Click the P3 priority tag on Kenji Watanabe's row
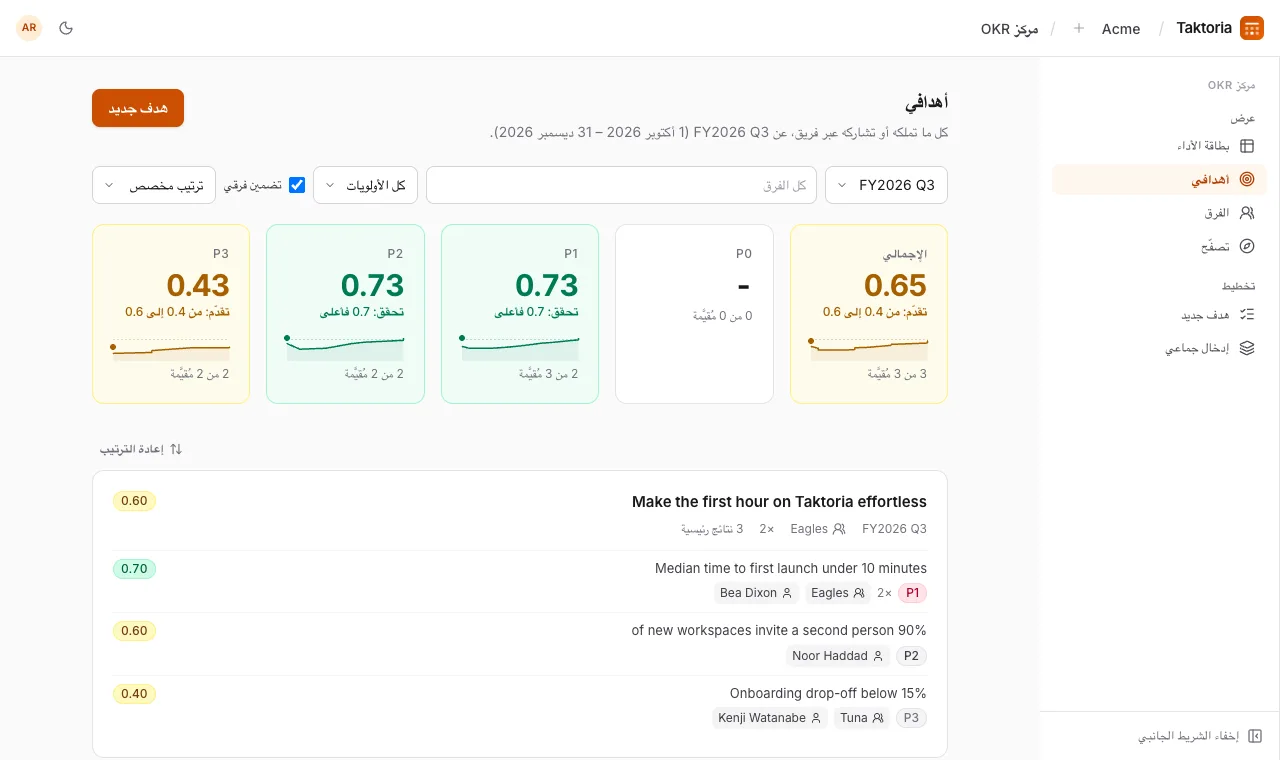This screenshot has height=760, width=1280. pos(911,718)
